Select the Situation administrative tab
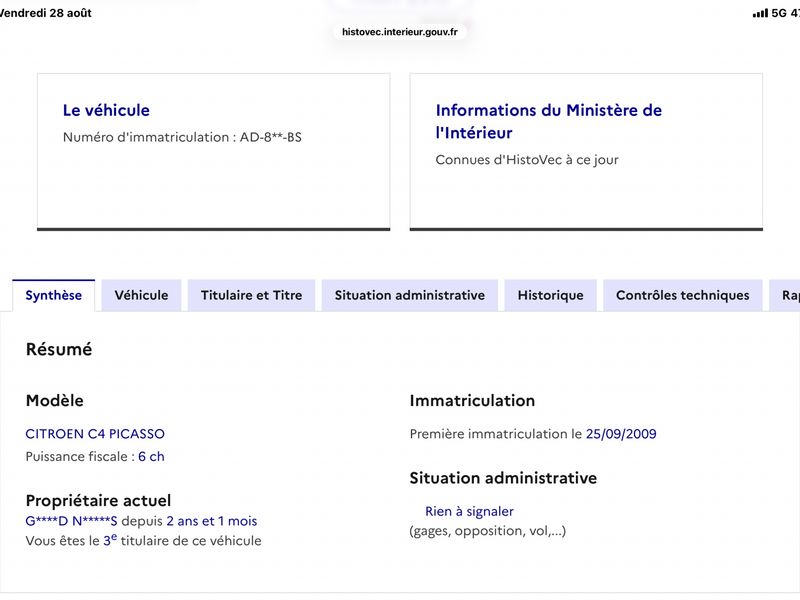Screen dimensions: 800x600 pos(410,295)
